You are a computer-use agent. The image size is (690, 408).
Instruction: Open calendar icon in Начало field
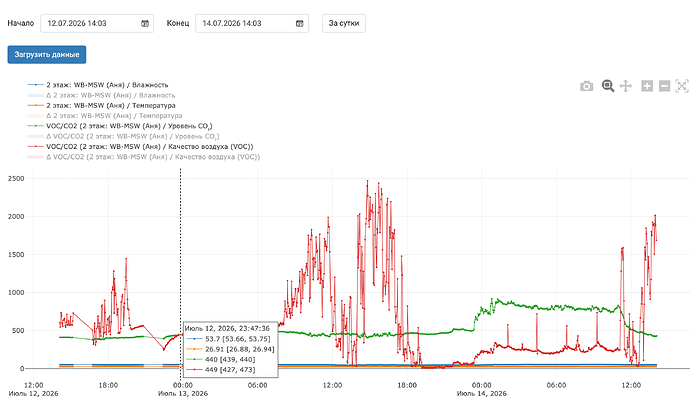[x=144, y=23]
